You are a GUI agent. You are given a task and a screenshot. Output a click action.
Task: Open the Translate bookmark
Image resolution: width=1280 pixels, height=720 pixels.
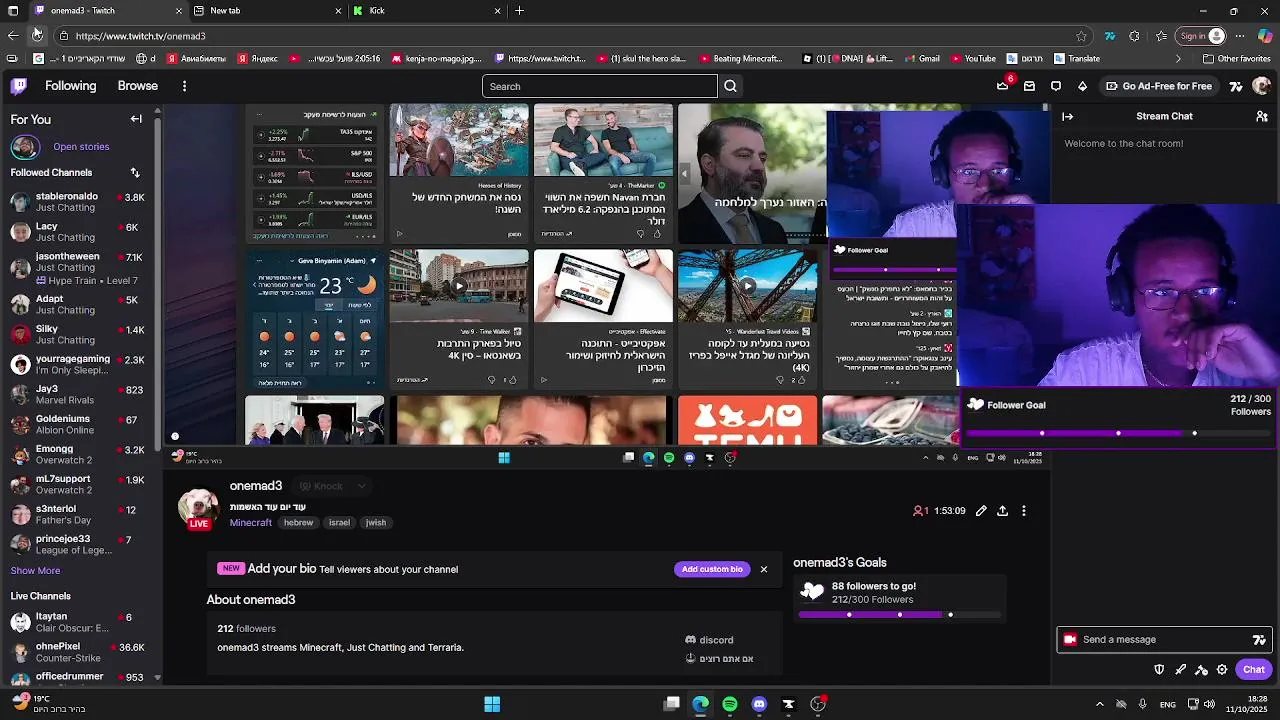tap(1076, 59)
